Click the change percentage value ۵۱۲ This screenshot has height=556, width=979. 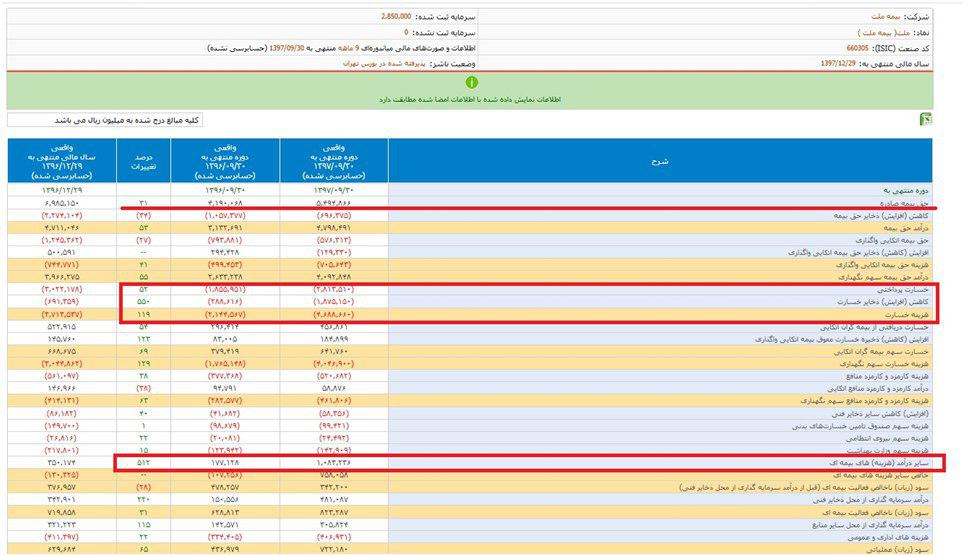(x=144, y=463)
